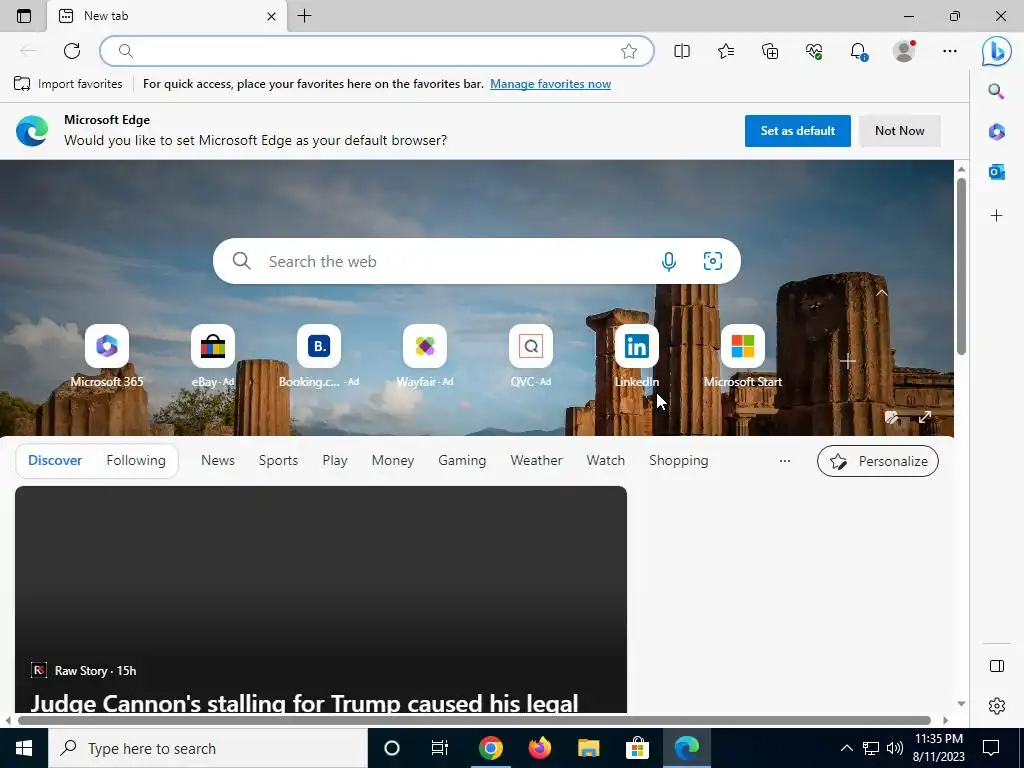
Task: Click taskbar Type here to search
Action: point(208,748)
